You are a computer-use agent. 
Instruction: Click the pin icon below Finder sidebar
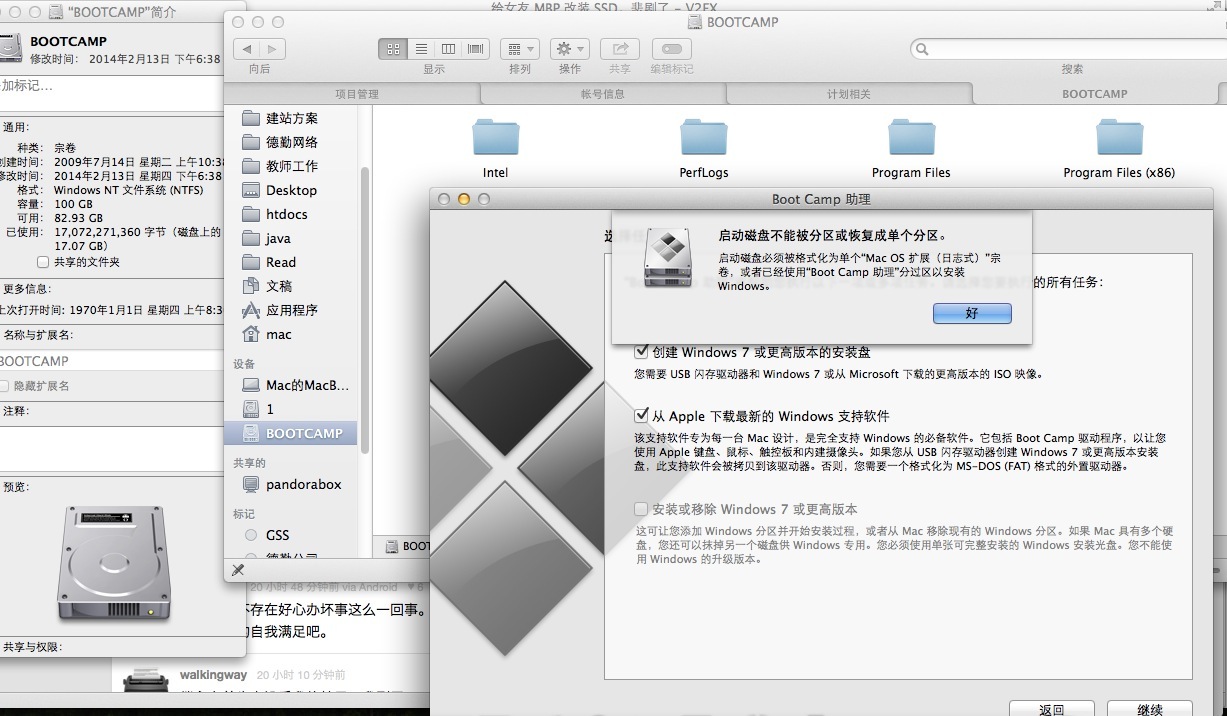238,570
